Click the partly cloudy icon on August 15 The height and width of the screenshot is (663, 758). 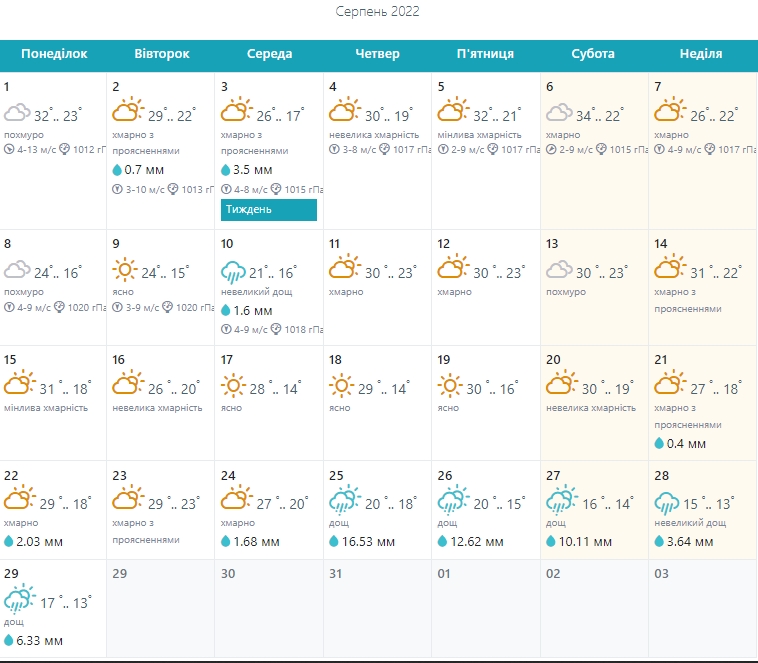tap(18, 385)
